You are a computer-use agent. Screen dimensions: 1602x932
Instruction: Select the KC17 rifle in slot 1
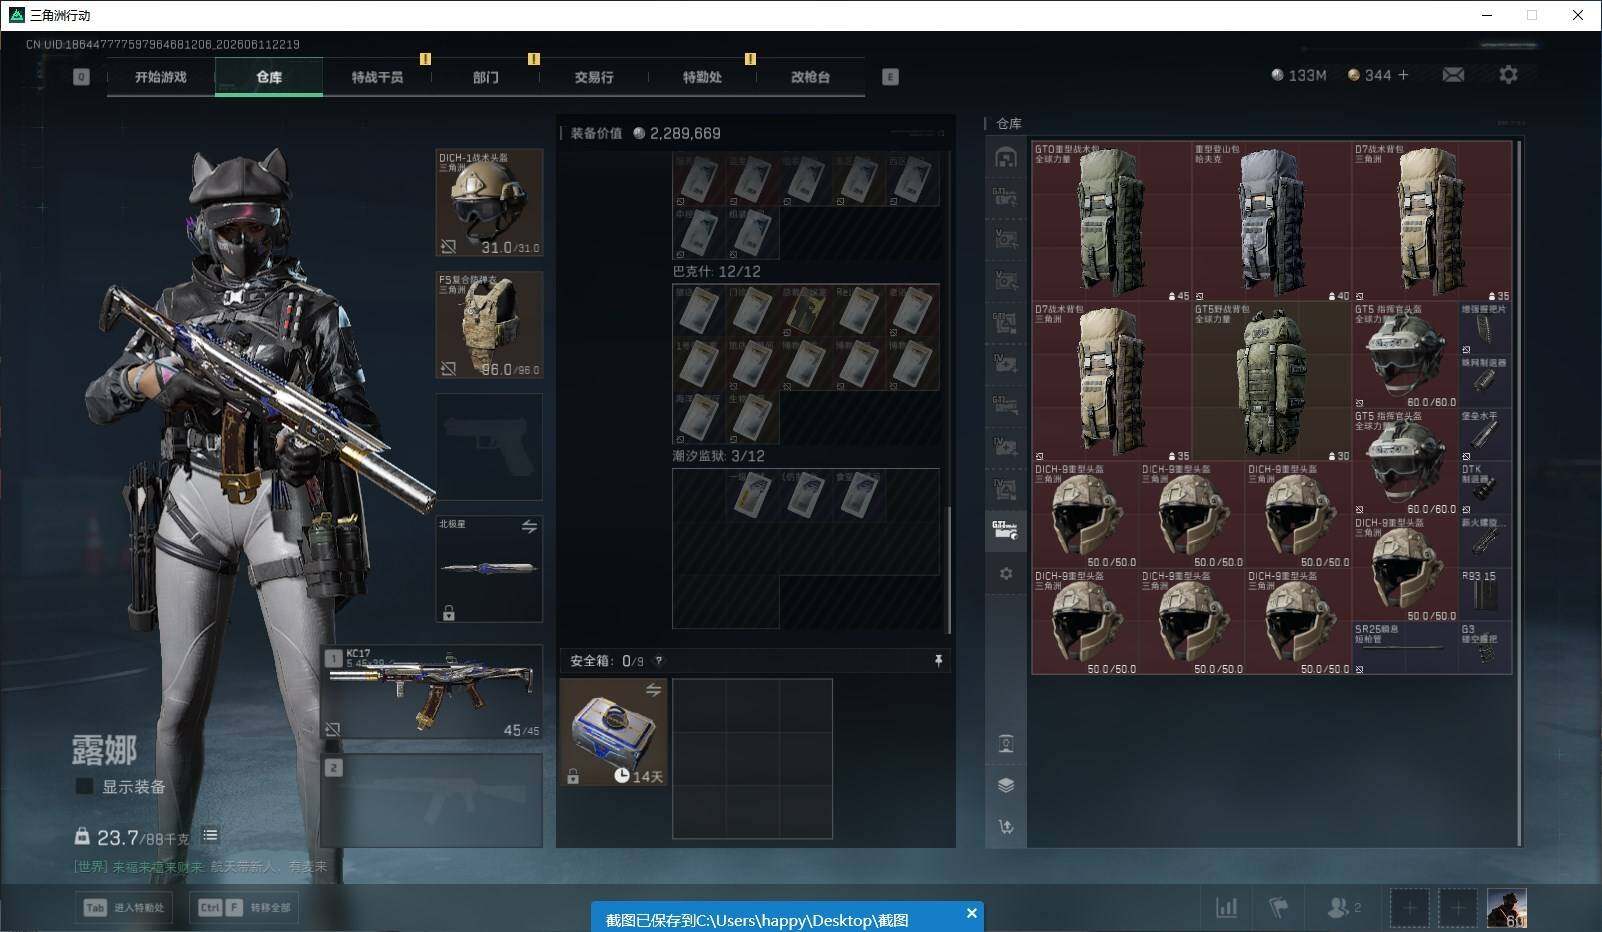pos(433,692)
